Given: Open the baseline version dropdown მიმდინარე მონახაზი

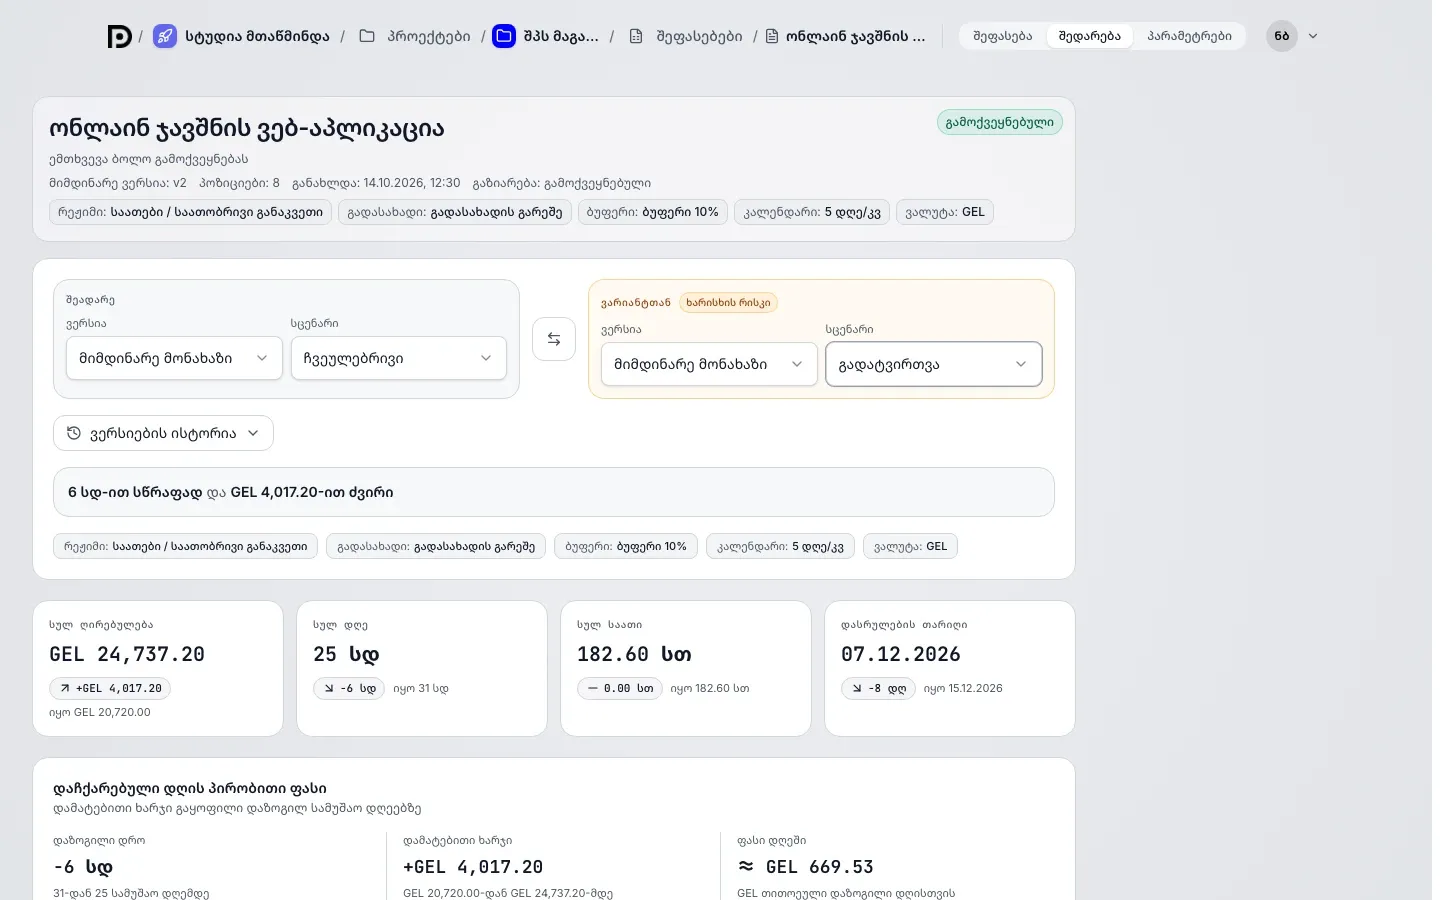Looking at the screenshot, I should click(x=174, y=358).
